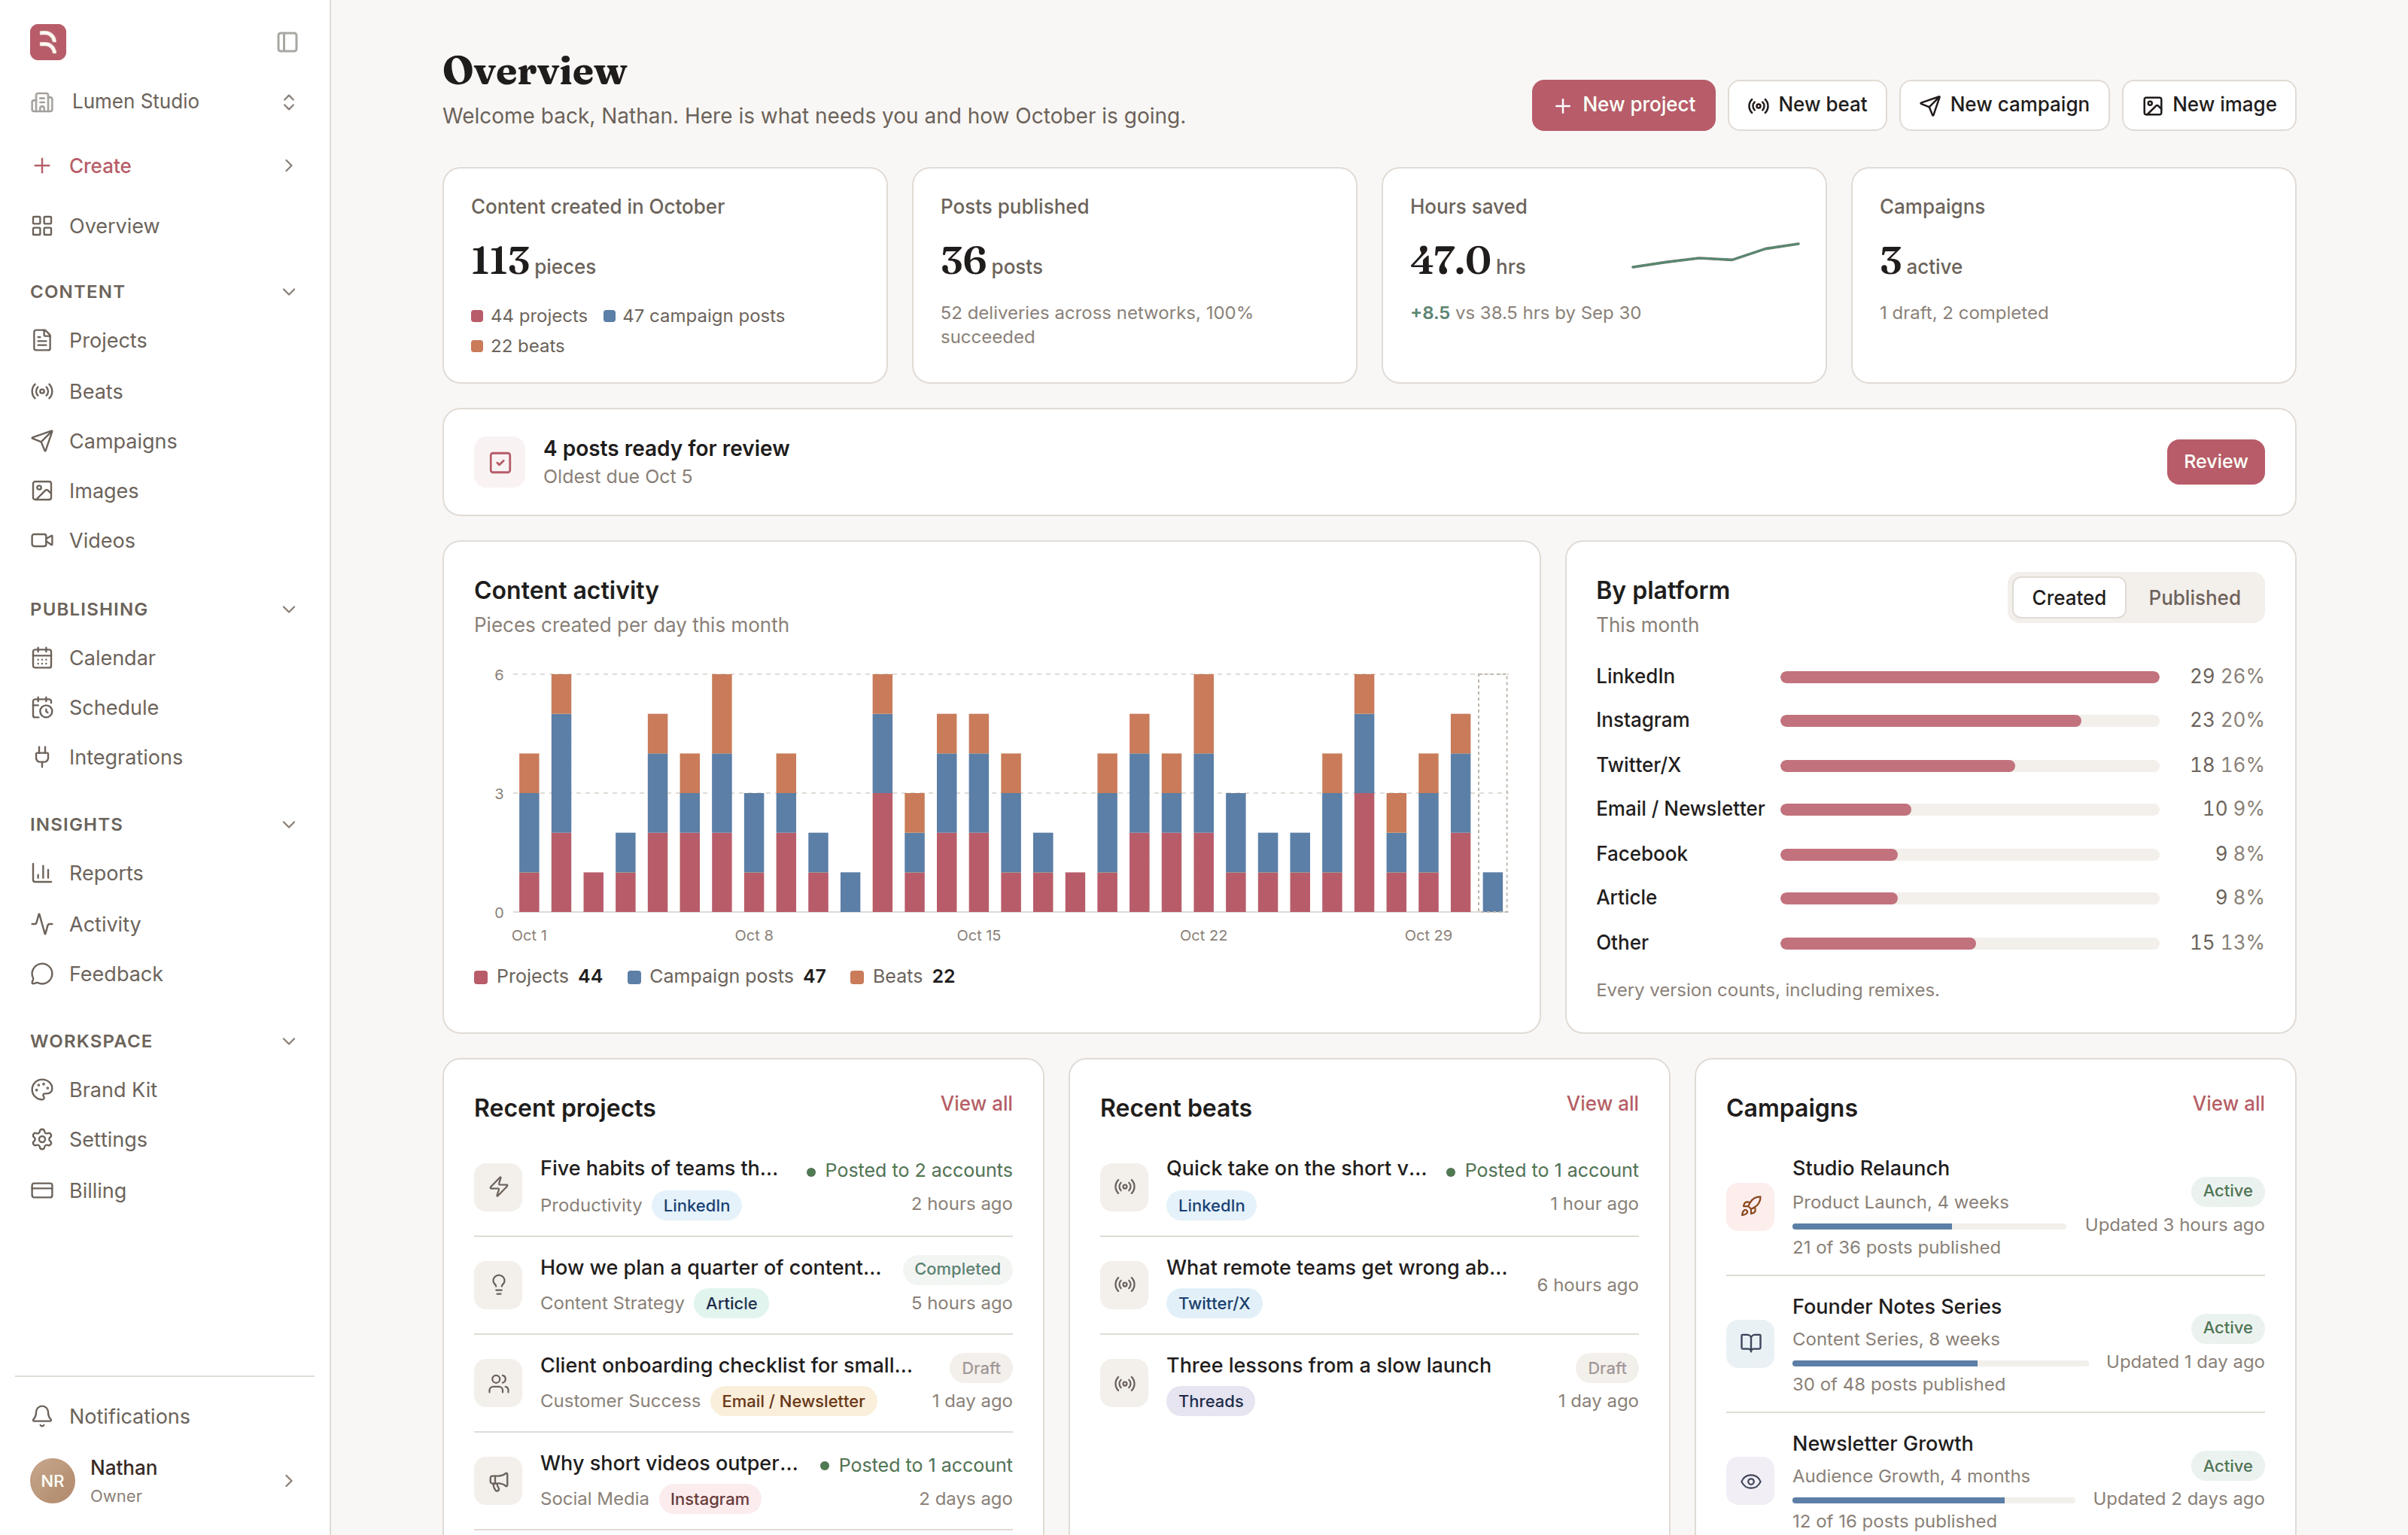Open Projects from the sidebar
The width and height of the screenshot is (2408, 1535).
click(x=165, y=340)
